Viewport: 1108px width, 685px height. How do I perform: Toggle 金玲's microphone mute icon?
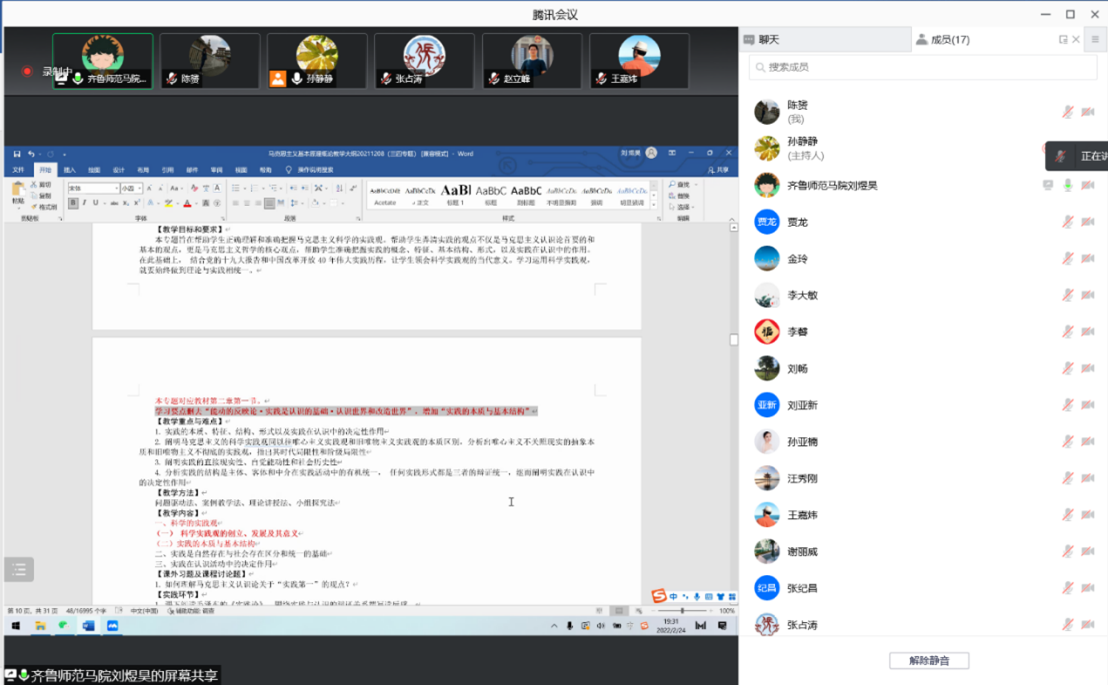(x=1068, y=259)
